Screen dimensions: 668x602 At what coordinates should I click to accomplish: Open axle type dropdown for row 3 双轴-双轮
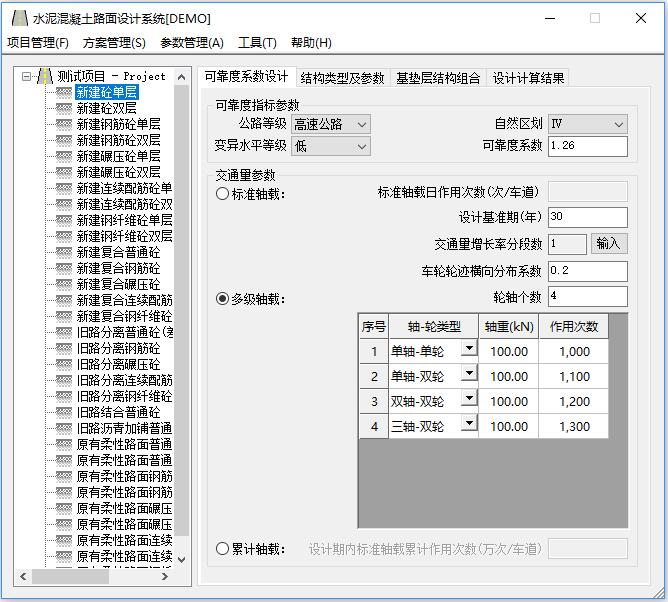469,399
